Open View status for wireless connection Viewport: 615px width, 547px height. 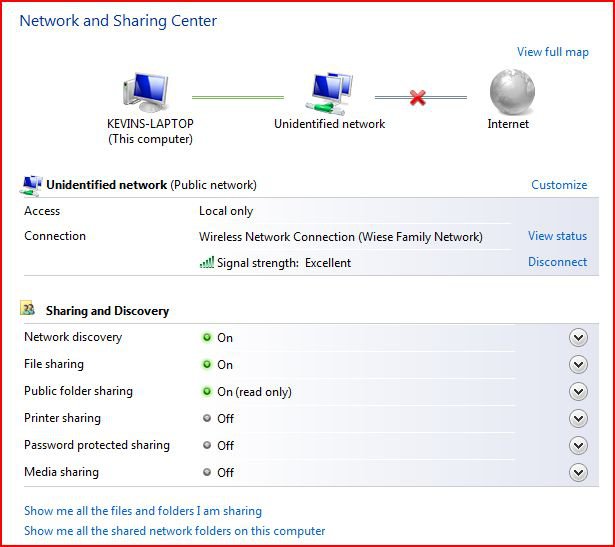point(557,236)
